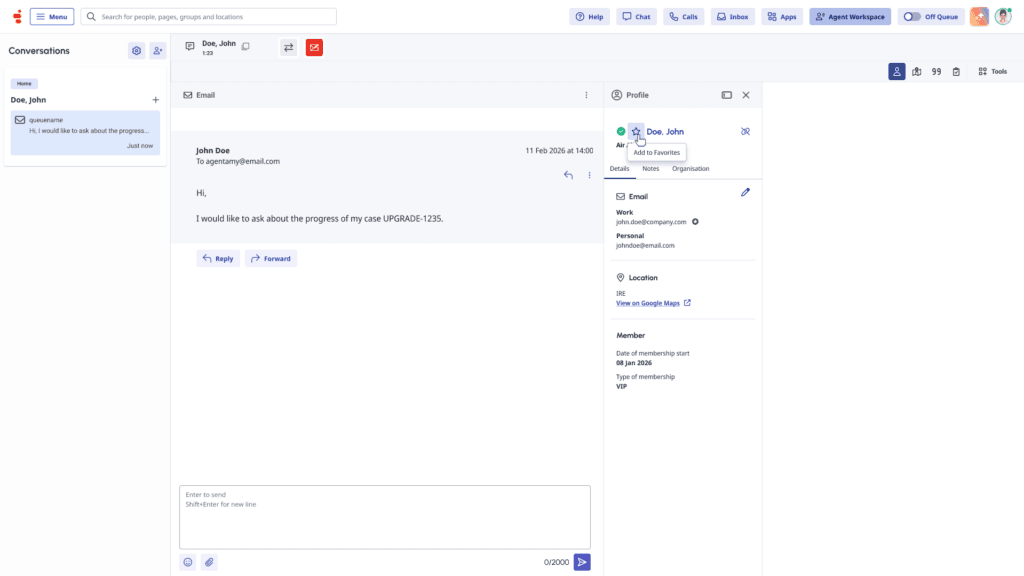This screenshot has width=1024, height=576.
Task: Click the Profile panel pop-out icon
Action: [727, 95]
